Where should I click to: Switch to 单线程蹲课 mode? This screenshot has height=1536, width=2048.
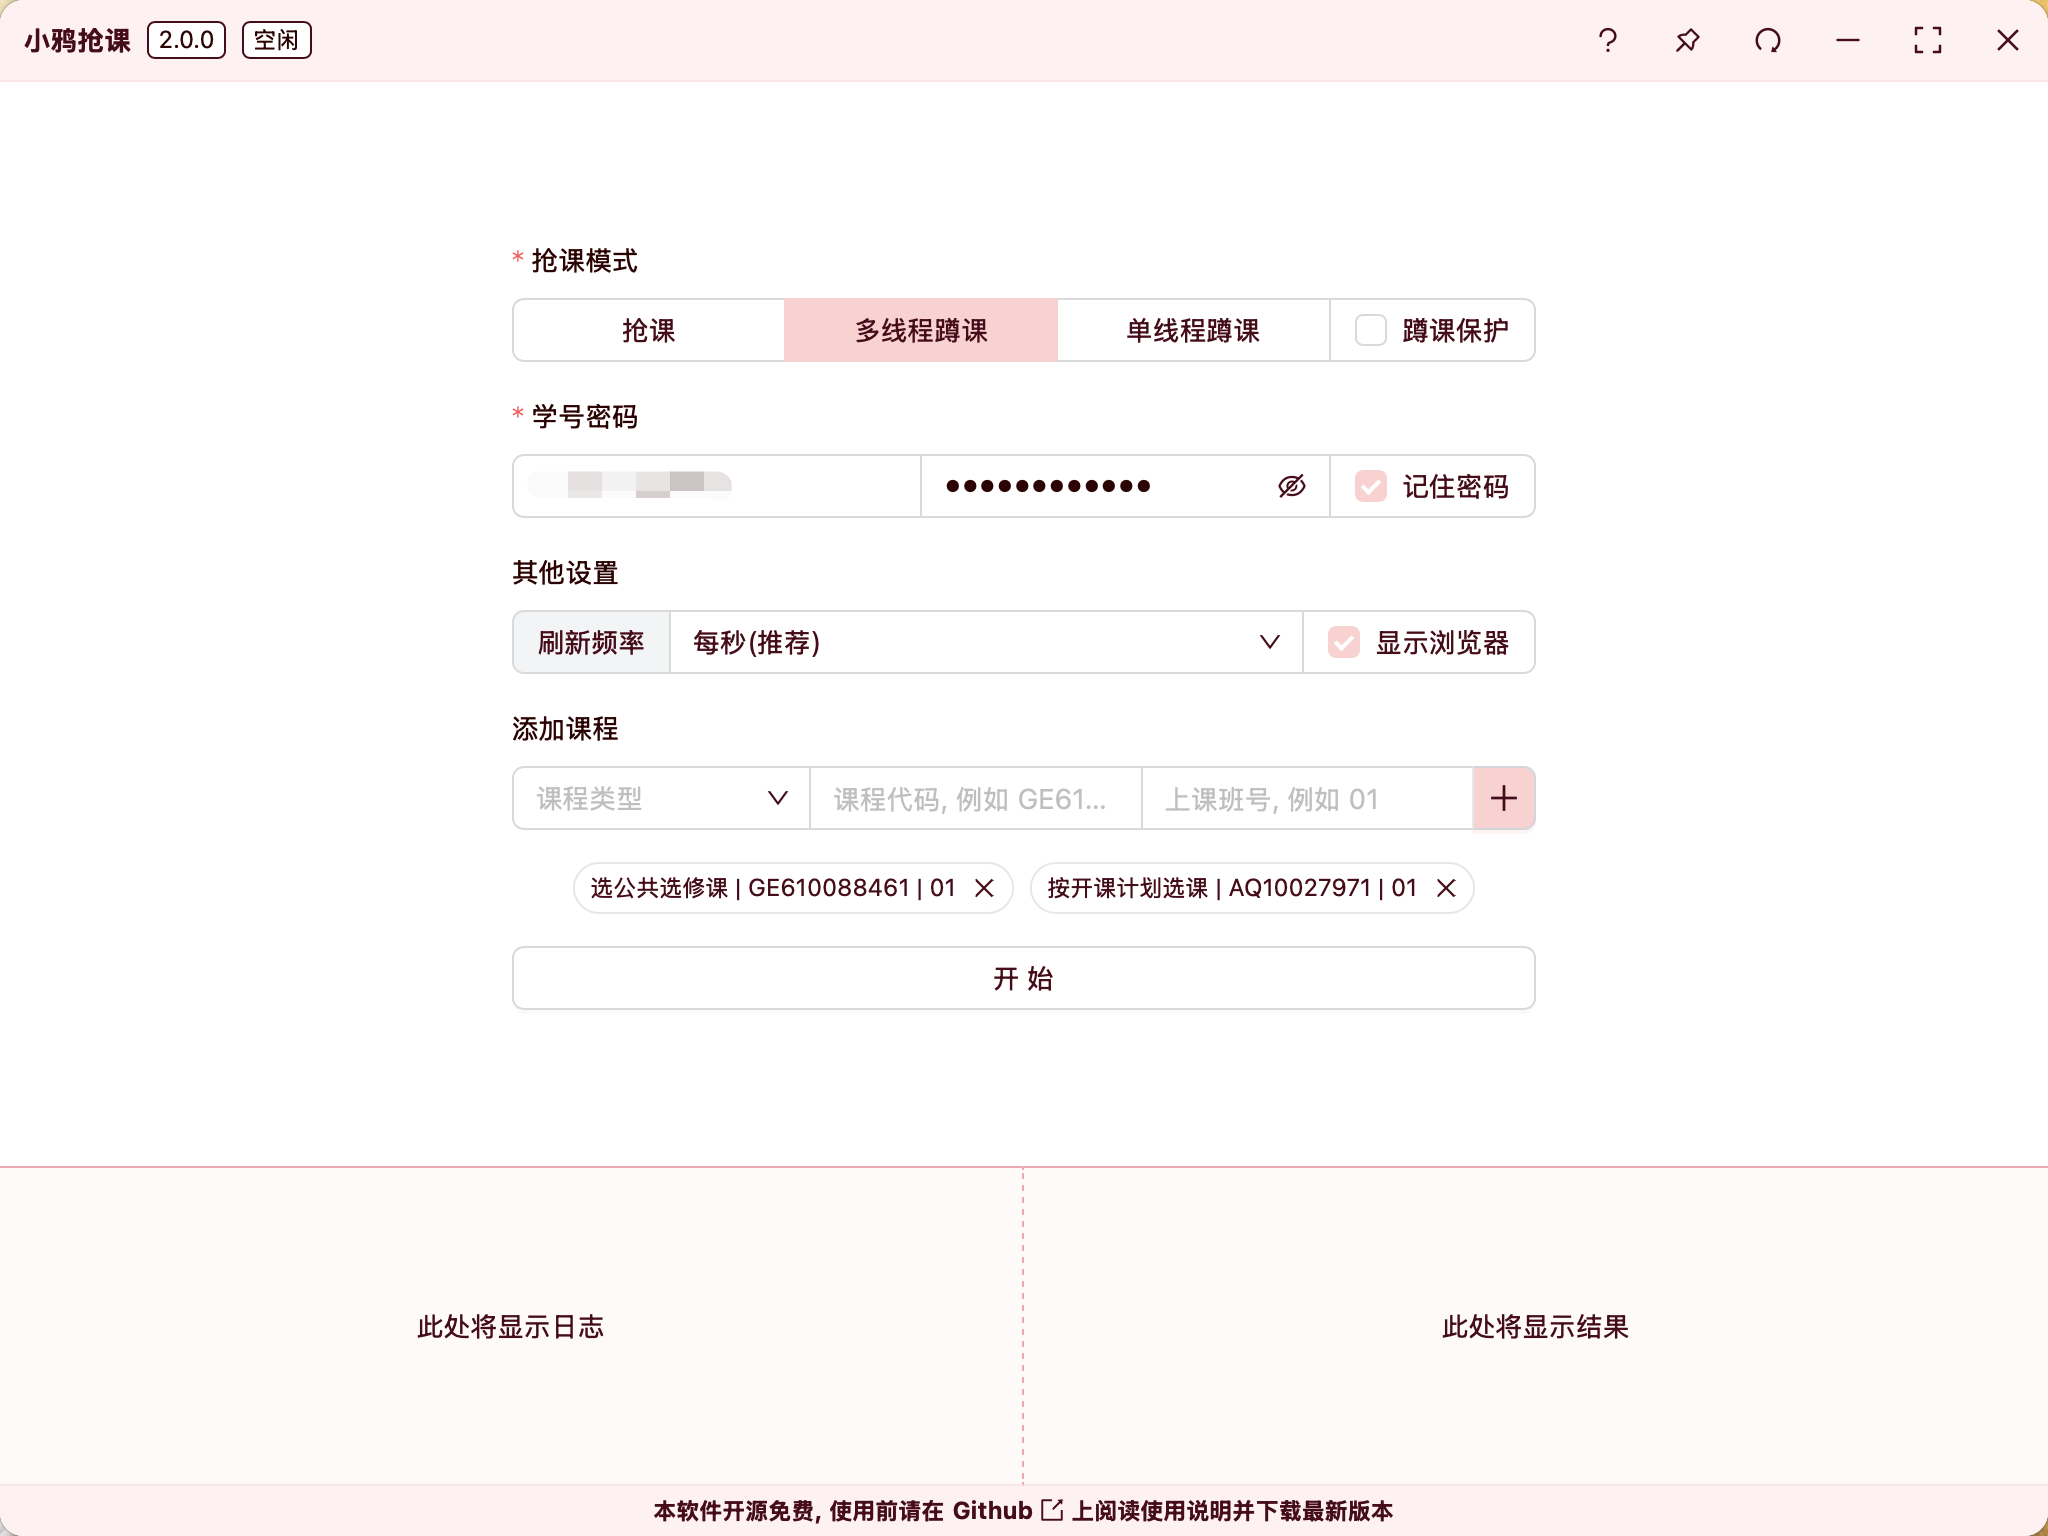[x=1193, y=330]
